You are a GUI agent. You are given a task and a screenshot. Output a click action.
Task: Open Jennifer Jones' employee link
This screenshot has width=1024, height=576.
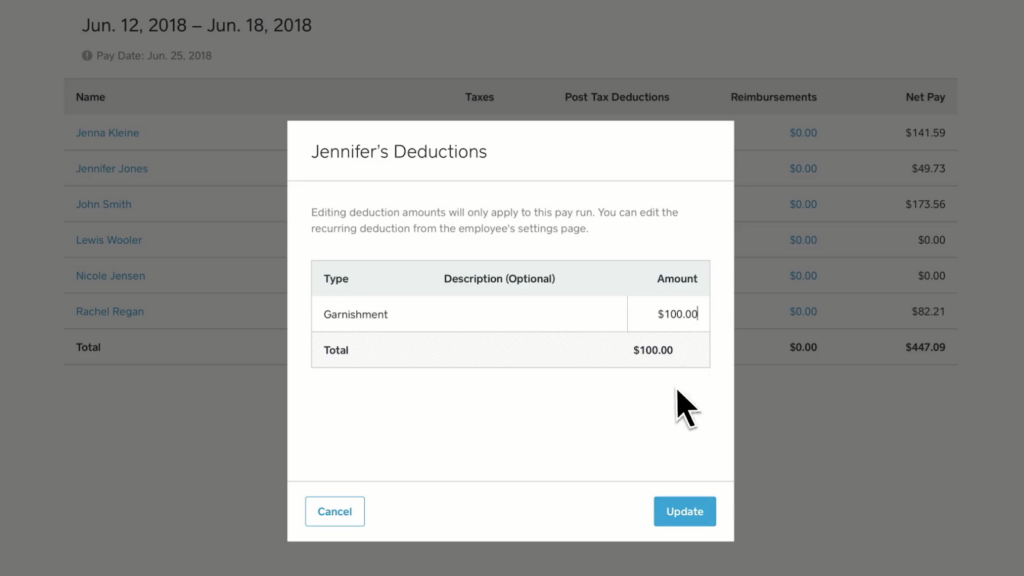(112, 168)
